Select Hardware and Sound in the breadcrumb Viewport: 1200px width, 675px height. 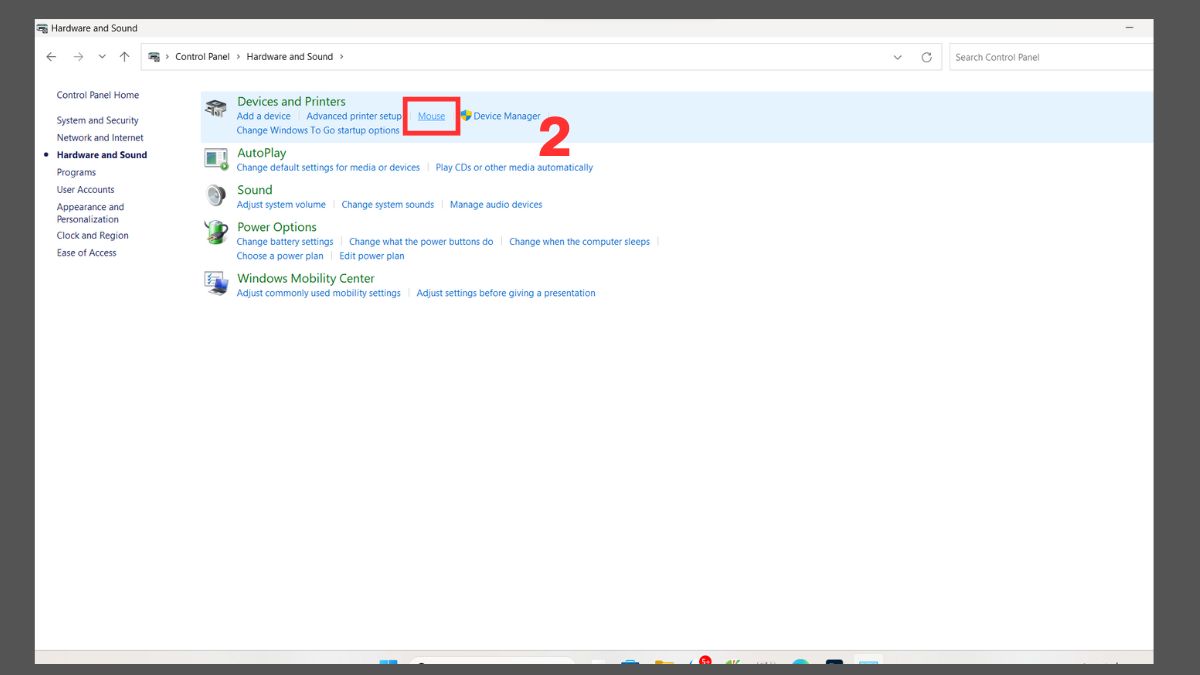click(290, 57)
